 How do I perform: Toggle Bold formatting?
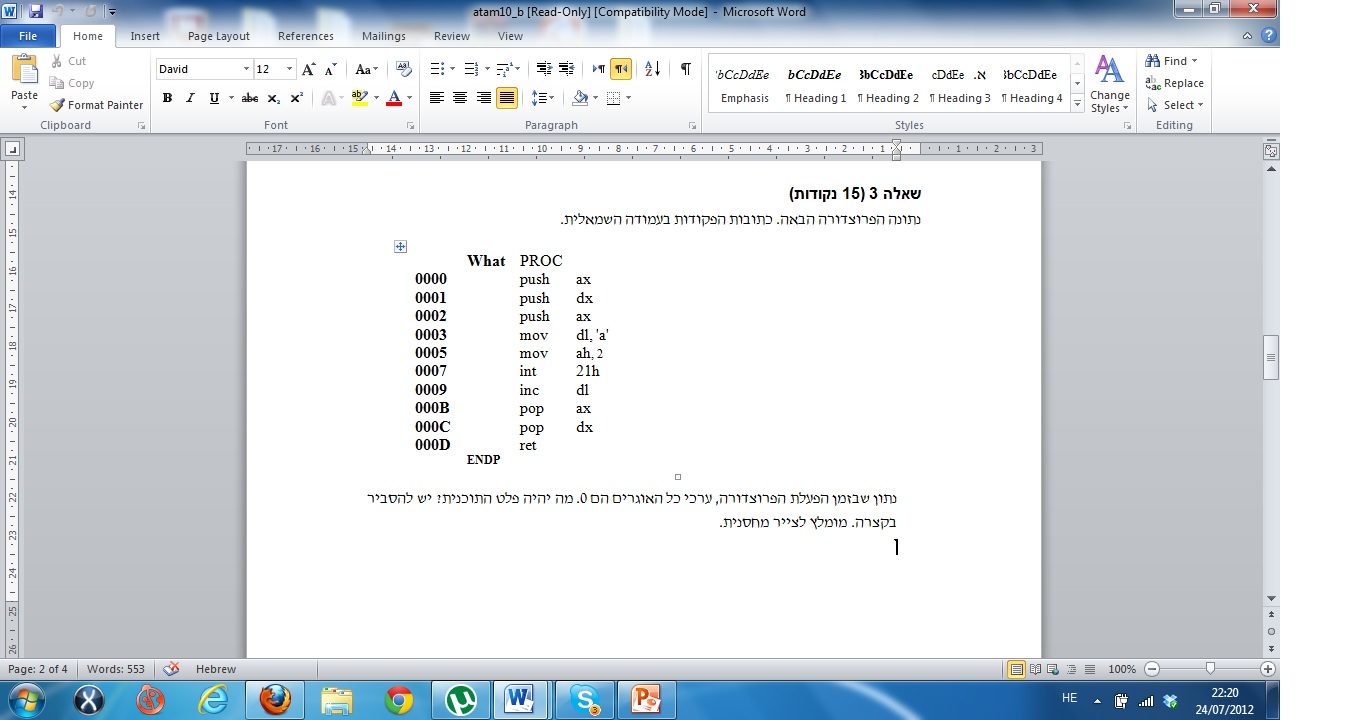coord(167,98)
